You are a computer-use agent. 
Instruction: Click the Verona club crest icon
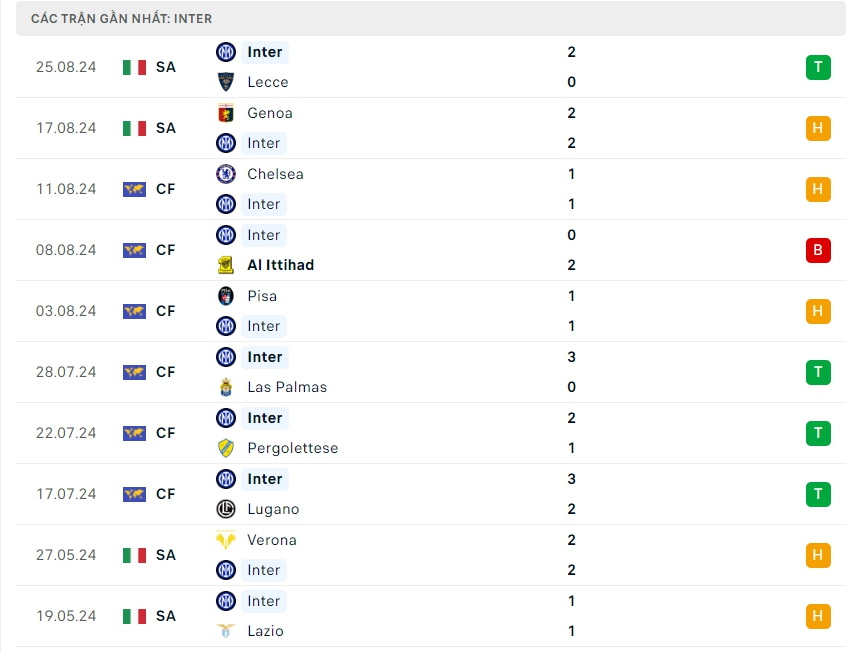(226, 540)
